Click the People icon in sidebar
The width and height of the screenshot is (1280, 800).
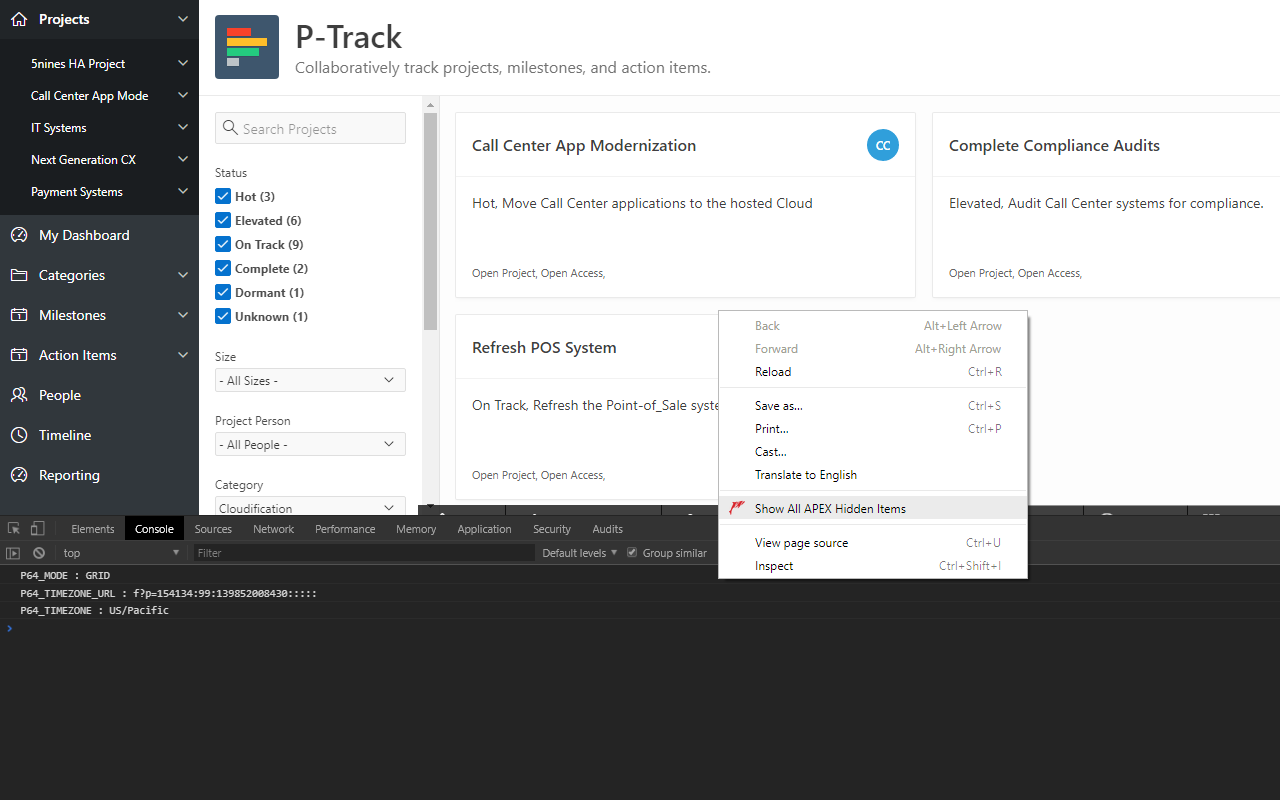point(18,395)
